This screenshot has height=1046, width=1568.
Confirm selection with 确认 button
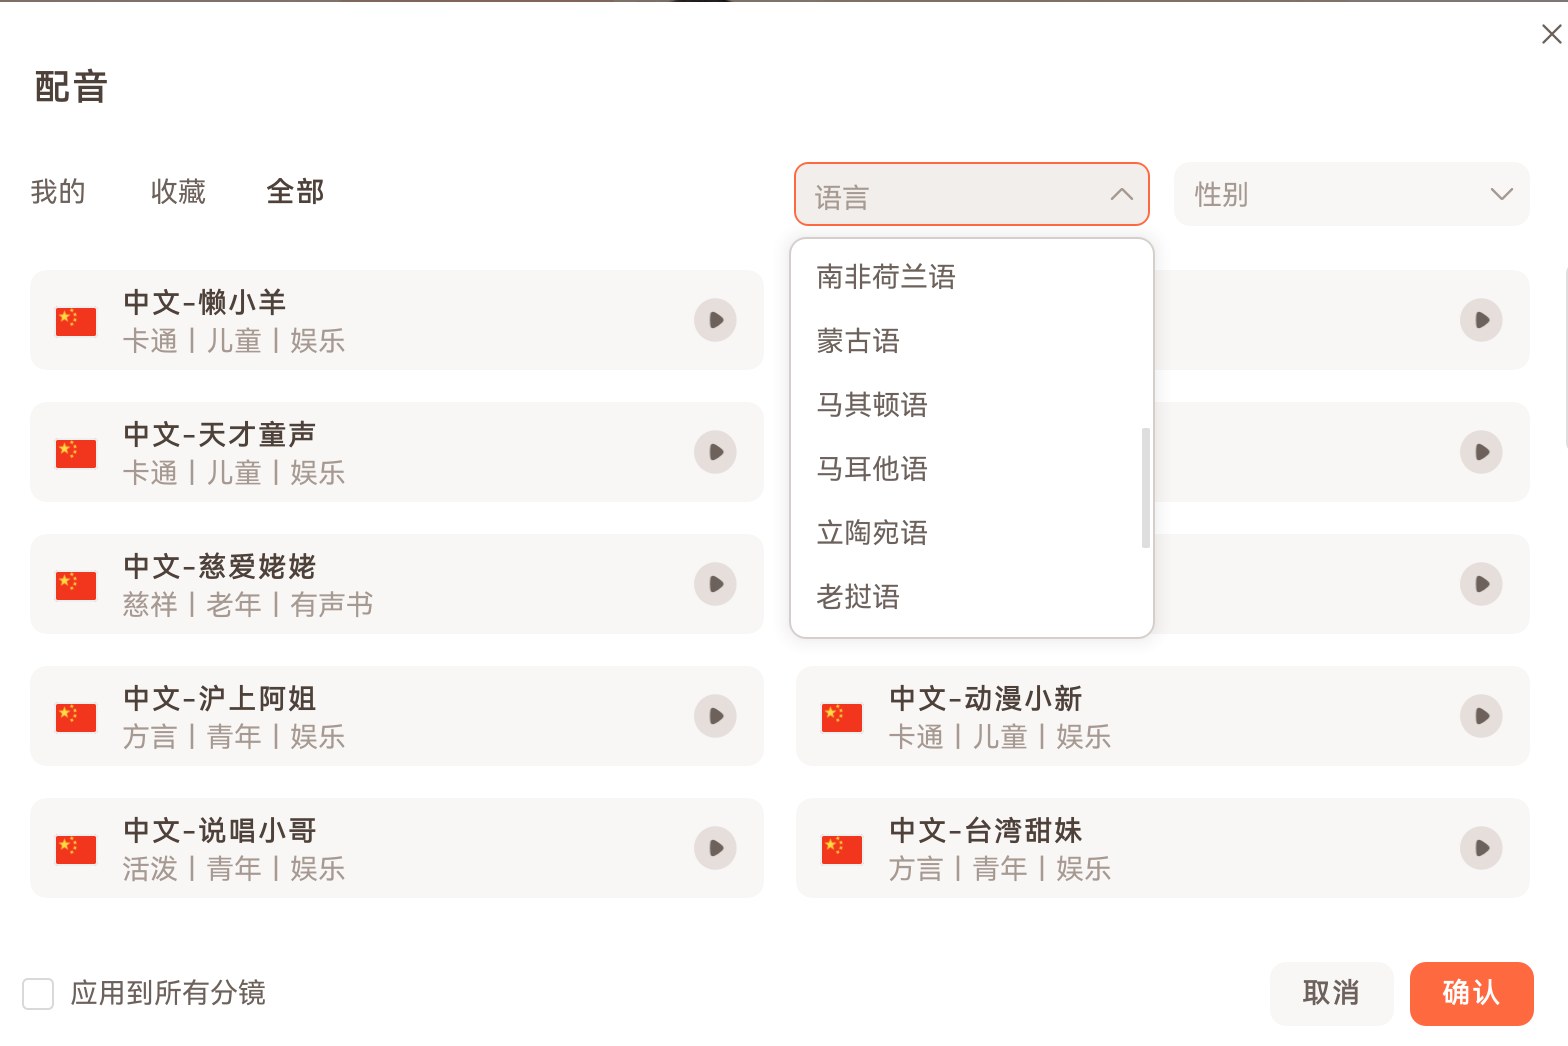[1471, 994]
